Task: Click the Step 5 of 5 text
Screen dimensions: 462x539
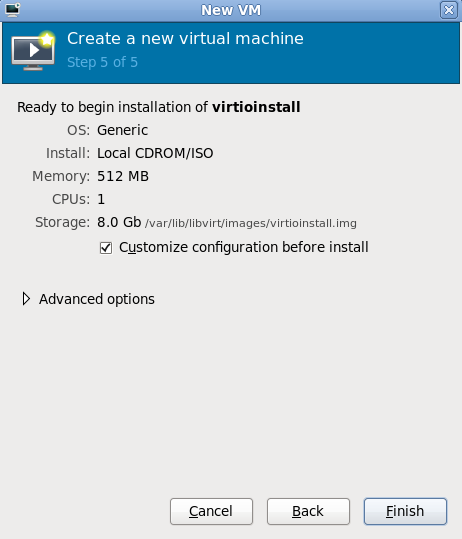Action: click(x=102, y=62)
